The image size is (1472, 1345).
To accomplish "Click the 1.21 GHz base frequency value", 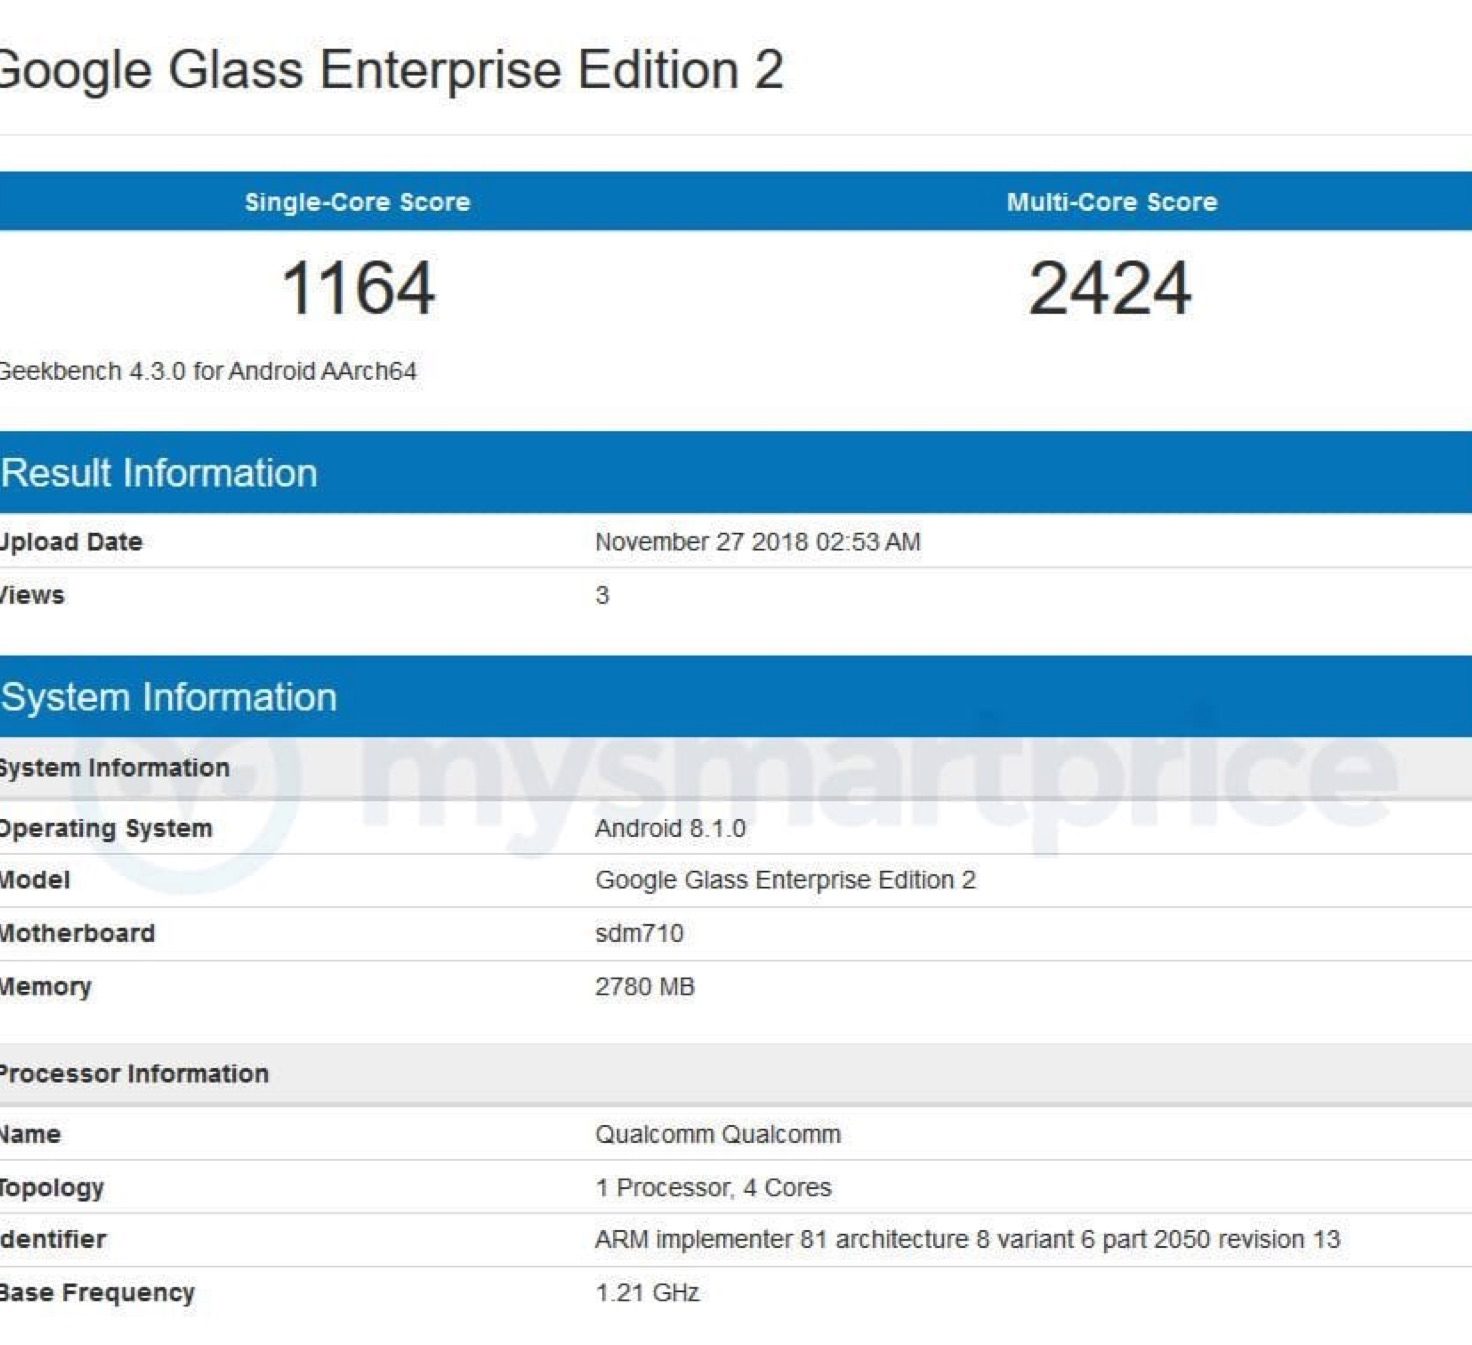I will click(647, 1293).
